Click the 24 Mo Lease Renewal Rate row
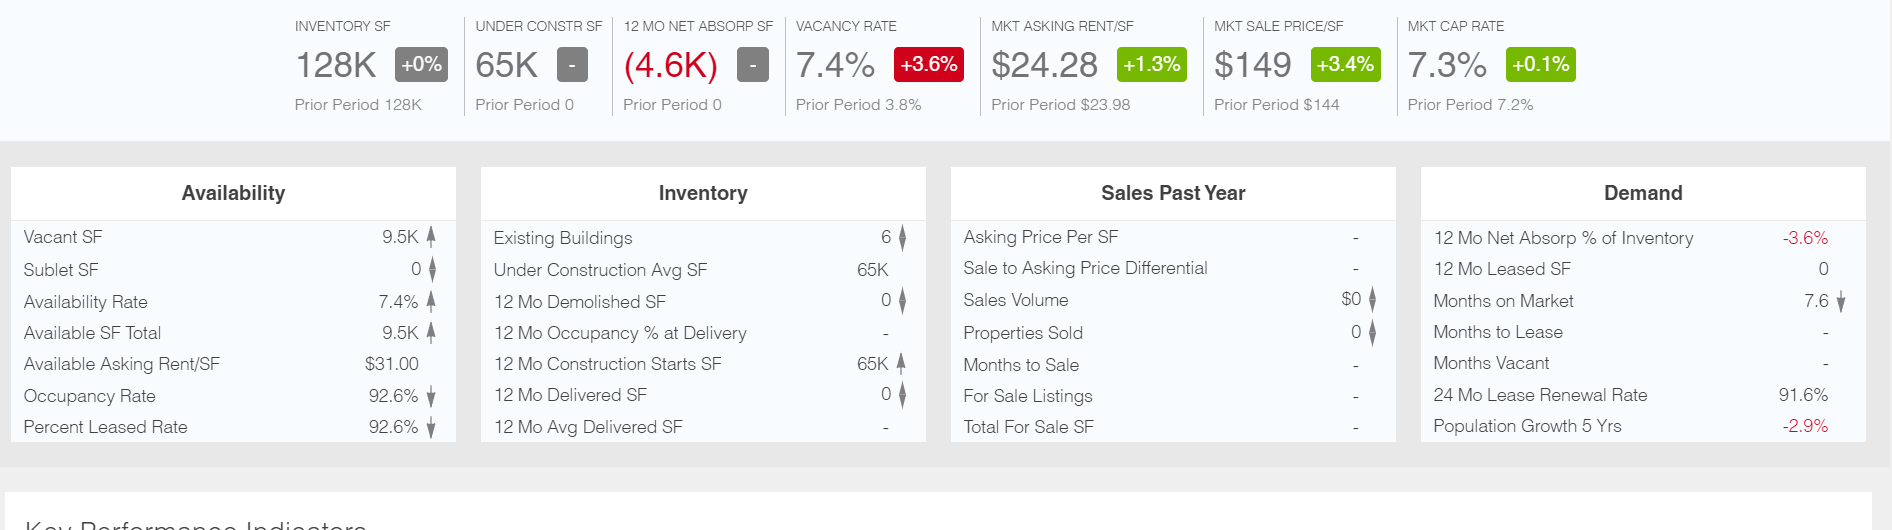The image size is (1892, 530). (x=1540, y=395)
